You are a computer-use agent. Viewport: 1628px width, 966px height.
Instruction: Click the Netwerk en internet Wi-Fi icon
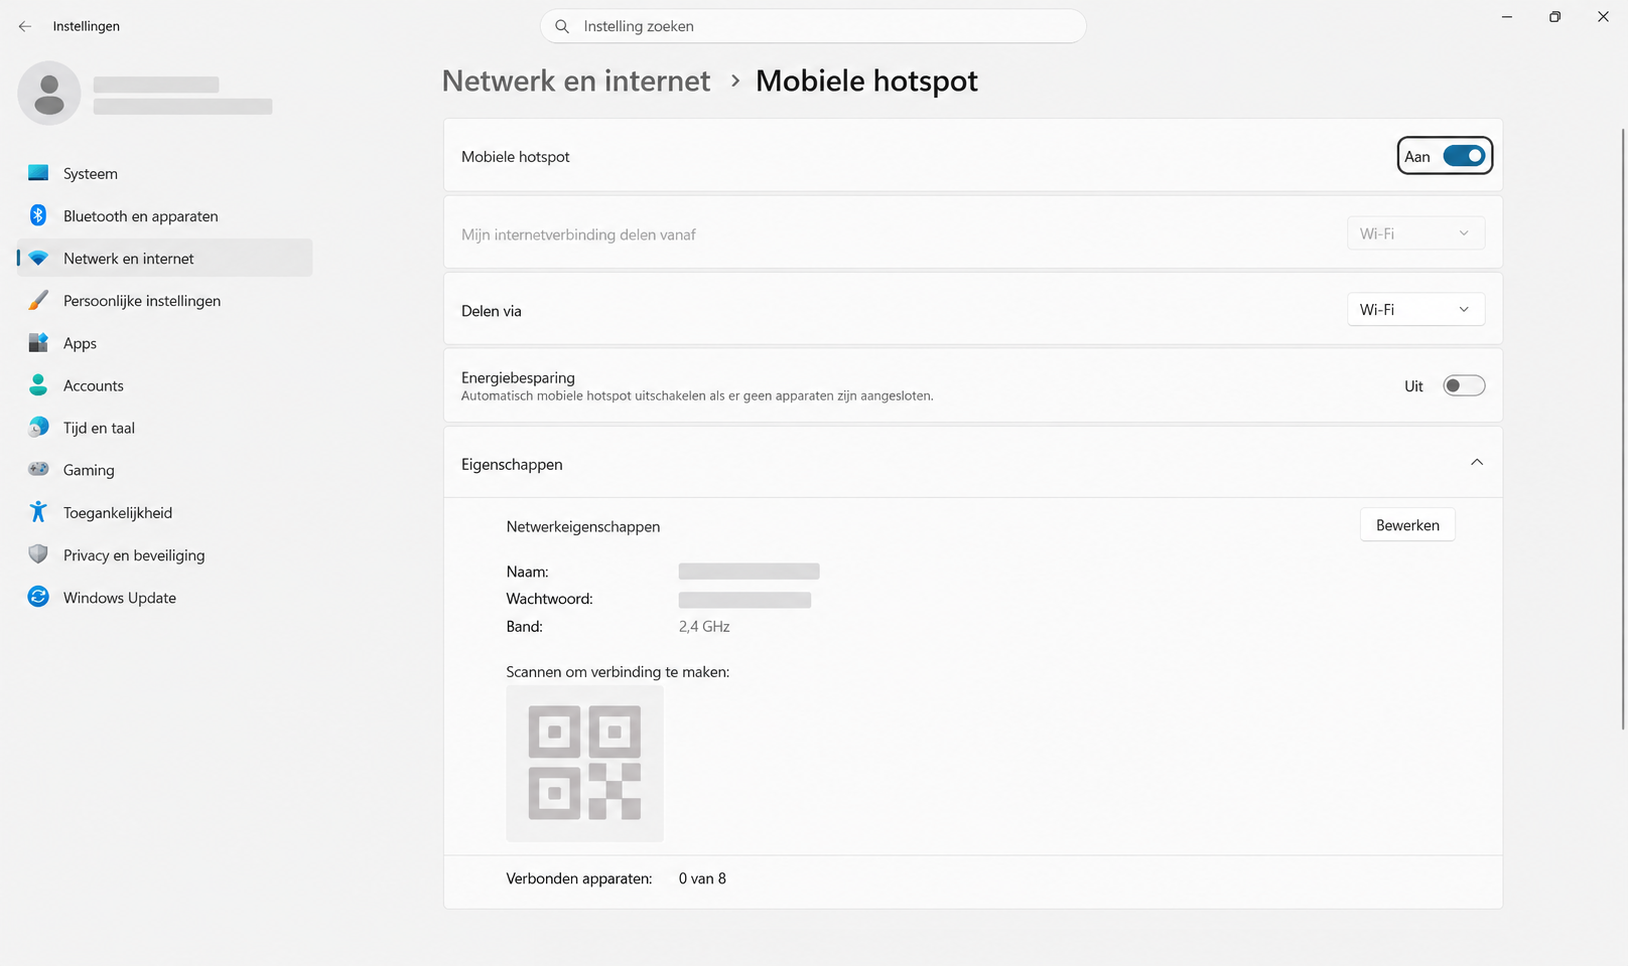(38, 258)
